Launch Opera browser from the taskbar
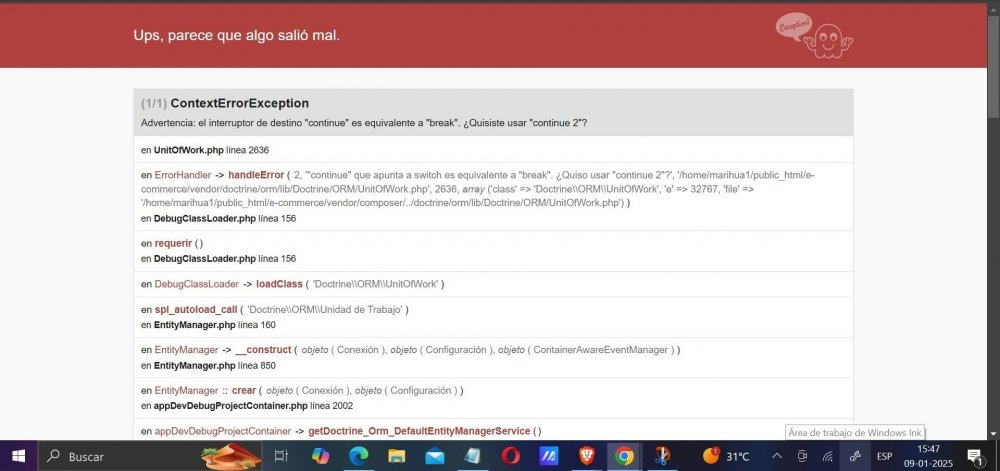Image resolution: width=1000 pixels, height=471 pixels. [x=510, y=456]
